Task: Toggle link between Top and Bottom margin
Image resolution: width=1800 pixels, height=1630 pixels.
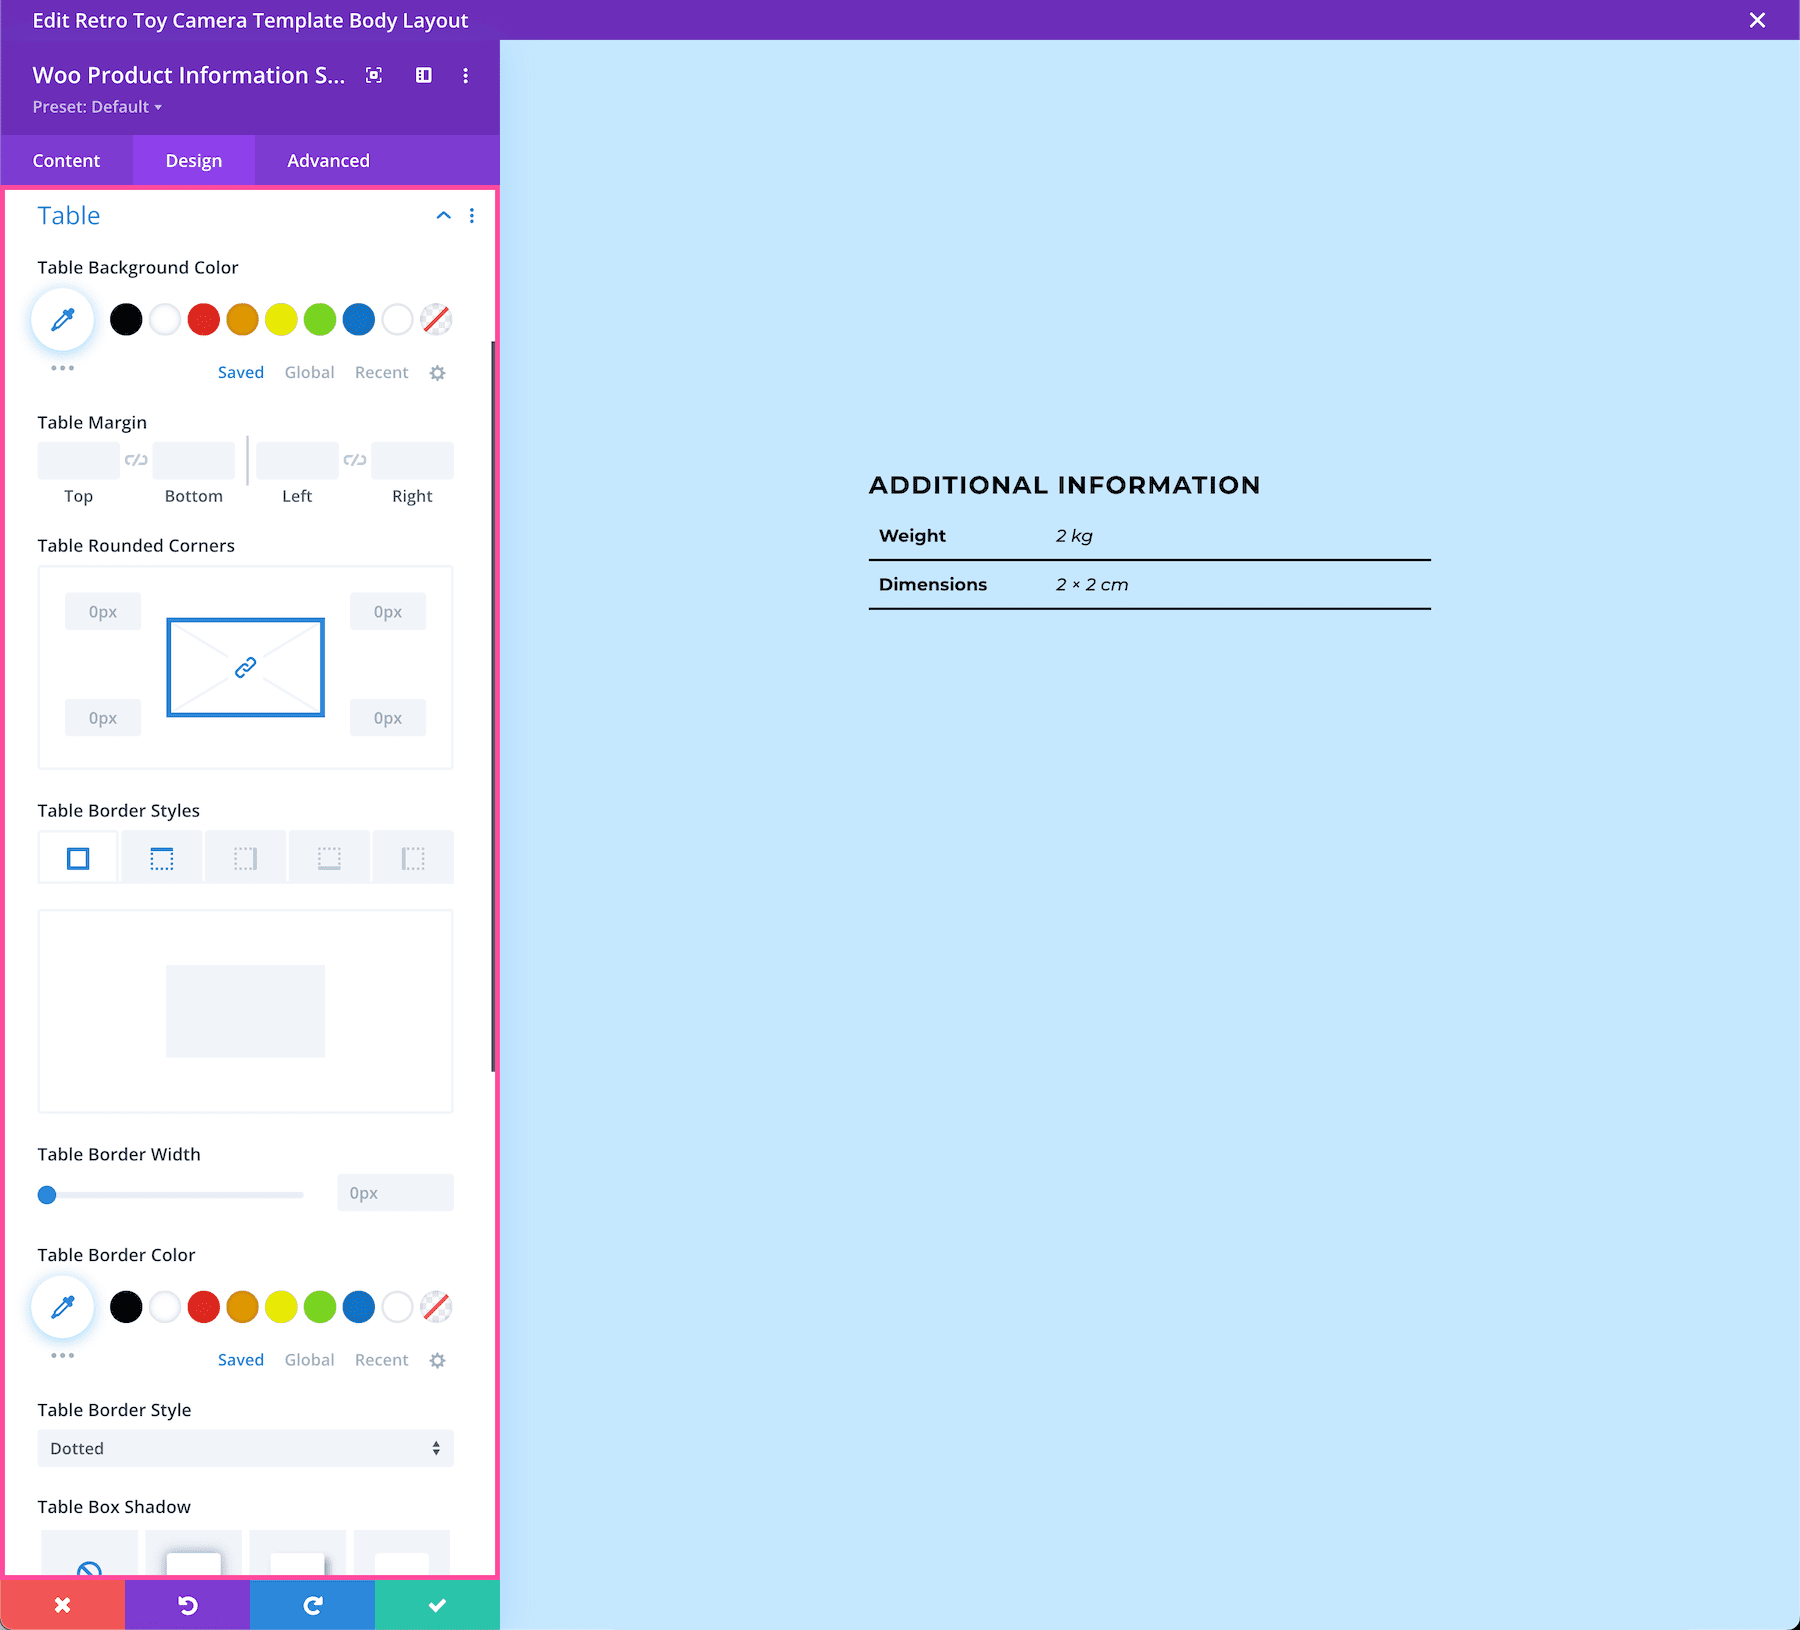Action: (x=136, y=460)
